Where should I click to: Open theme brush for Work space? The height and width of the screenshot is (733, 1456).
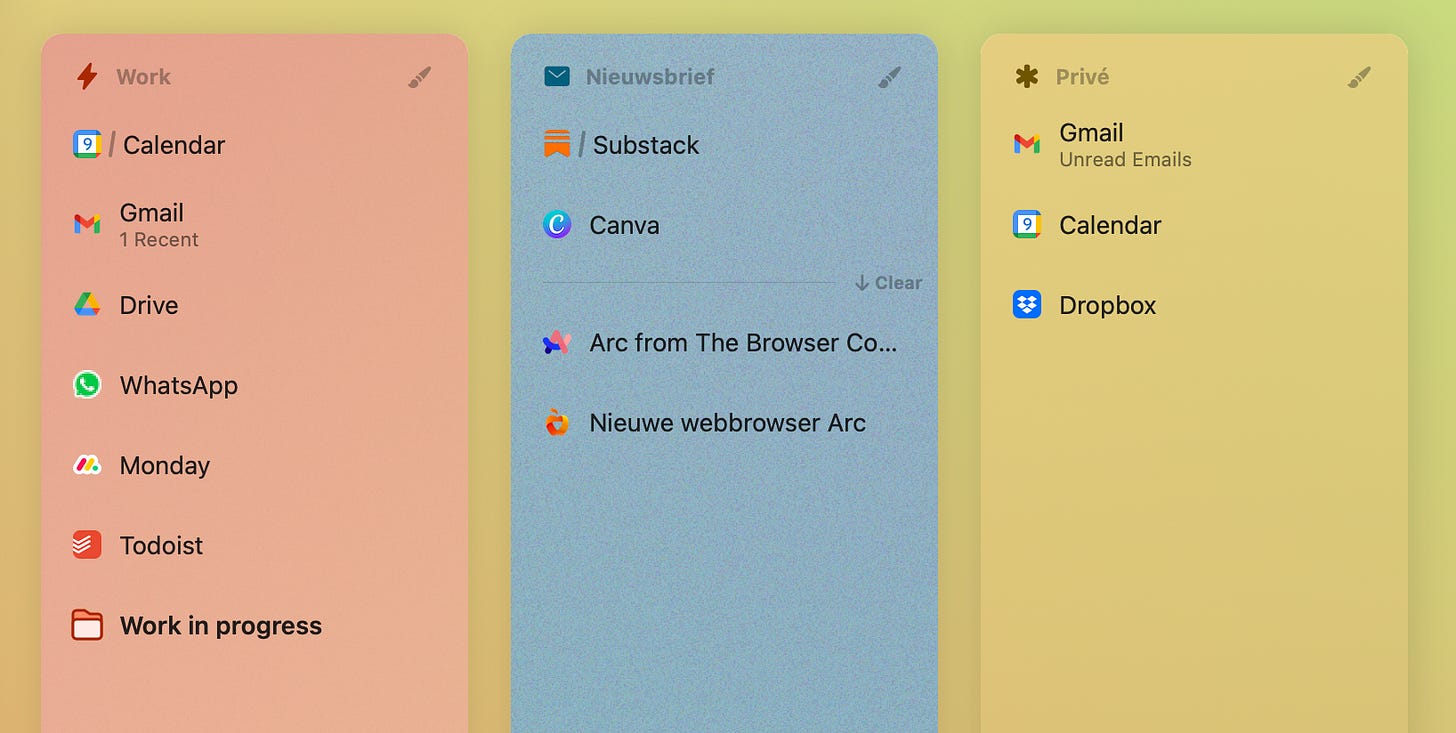click(420, 77)
